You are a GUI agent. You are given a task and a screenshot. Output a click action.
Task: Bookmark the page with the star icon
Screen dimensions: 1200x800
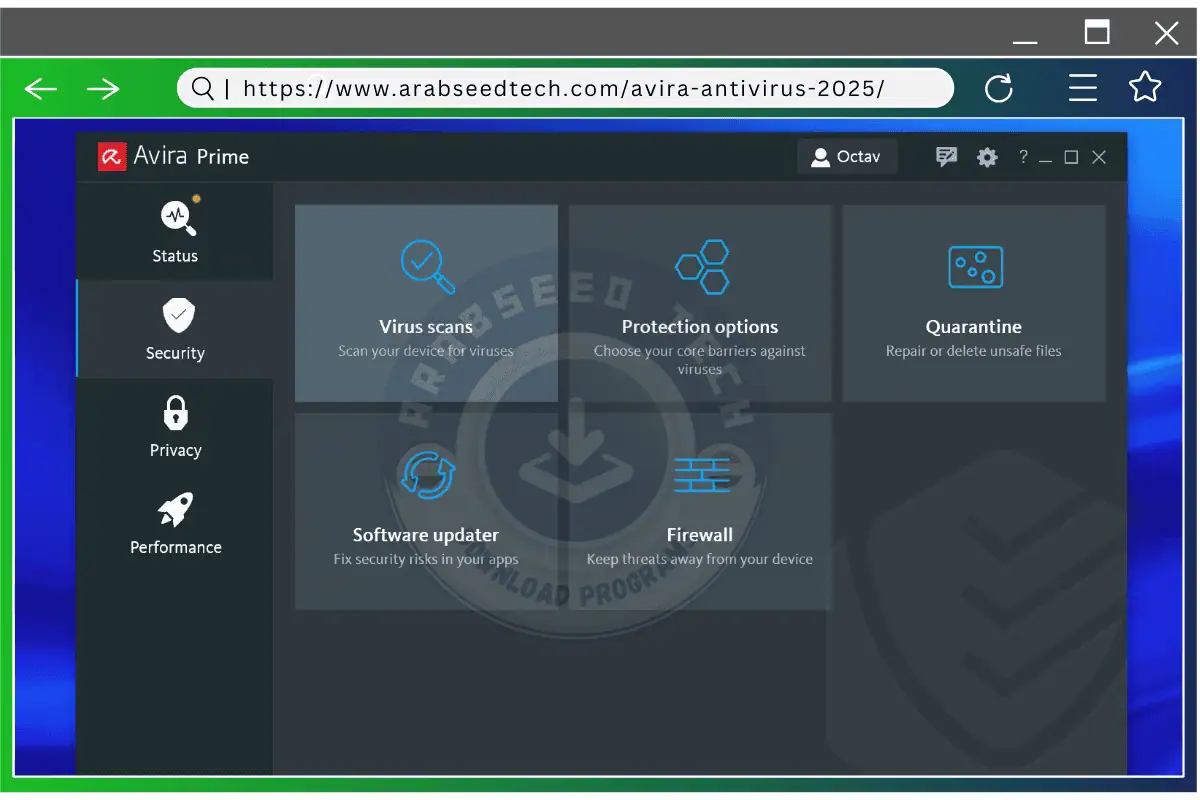click(x=1145, y=88)
